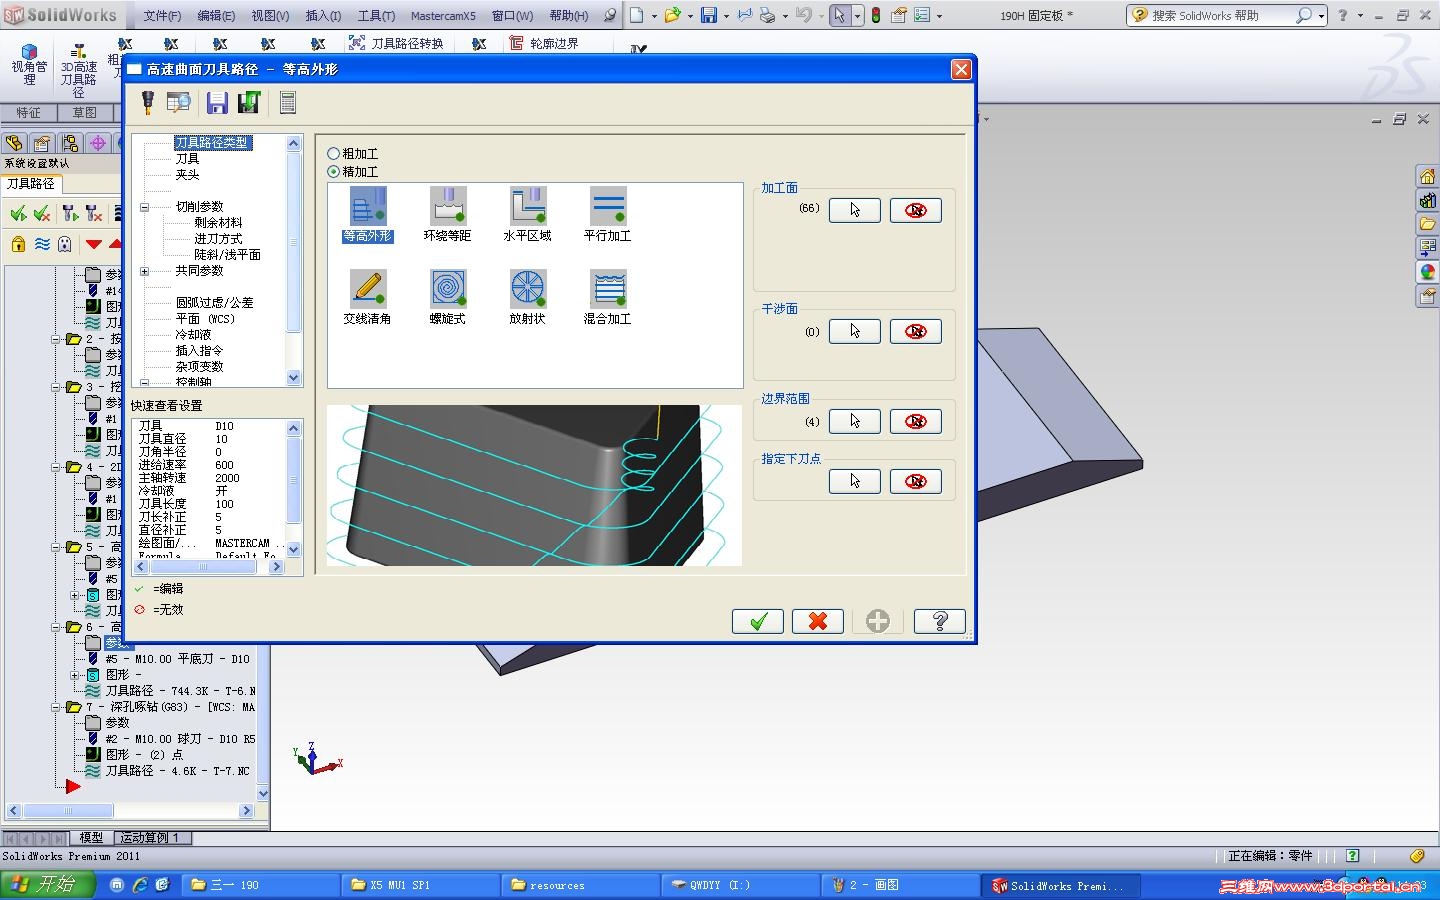Collapse operation 7 深孔啄钻 folder
The image size is (1440, 900).
(x=56, y=707)
